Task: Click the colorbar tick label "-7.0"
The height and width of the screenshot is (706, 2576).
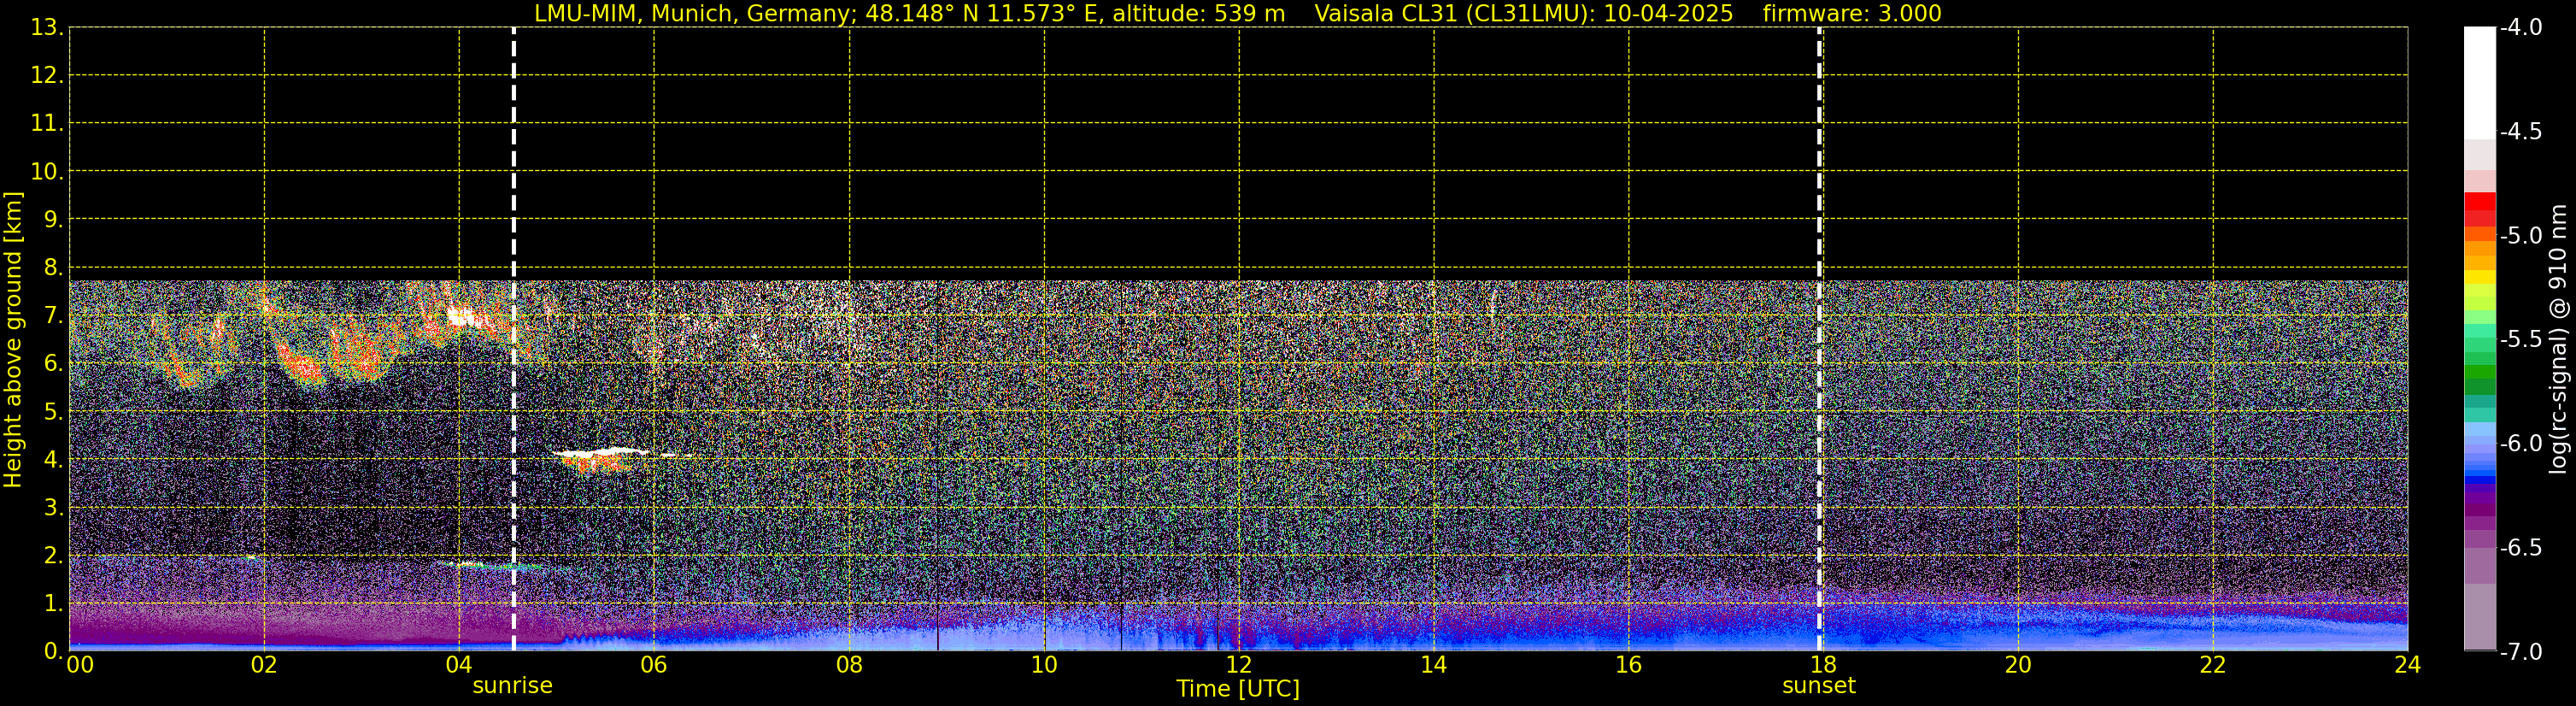Action: (x=2520, y=652)
